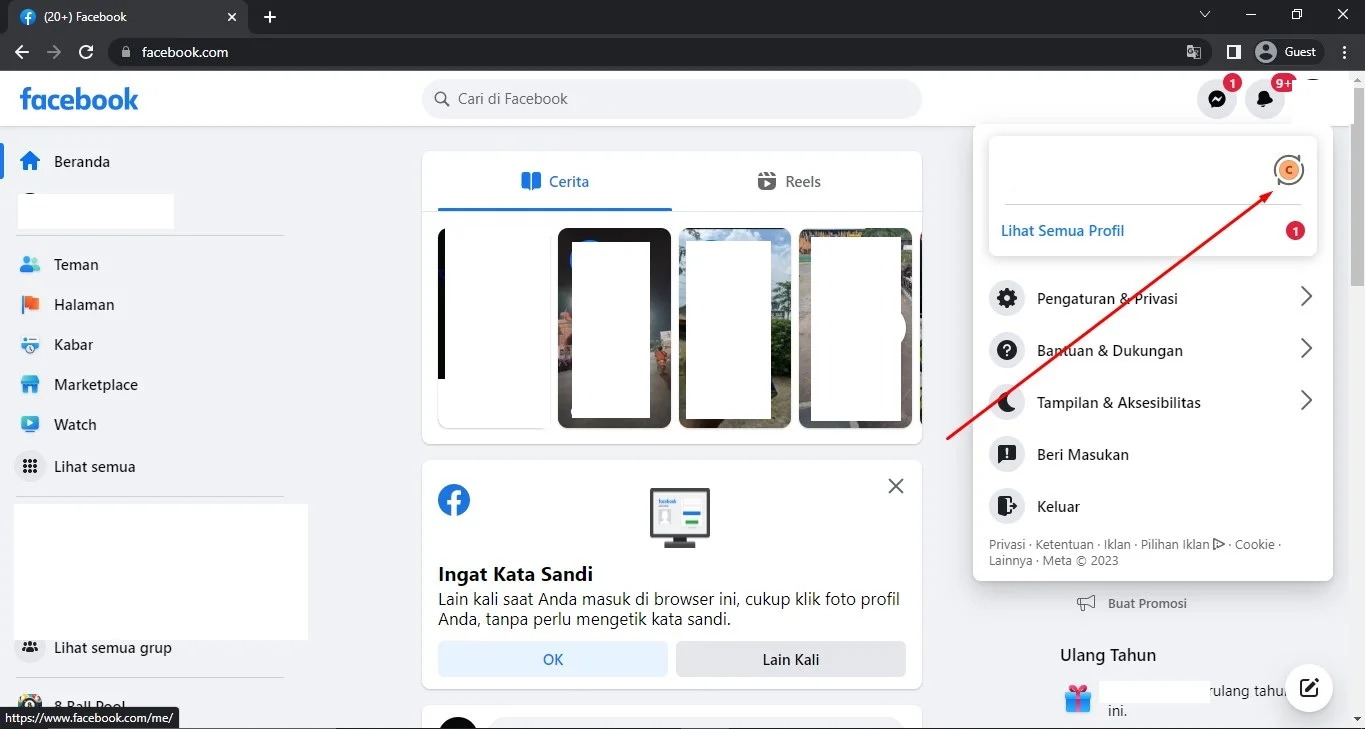Switch to the Cerita tab
Screen dimensions: 1365x729
click(555, 181)
